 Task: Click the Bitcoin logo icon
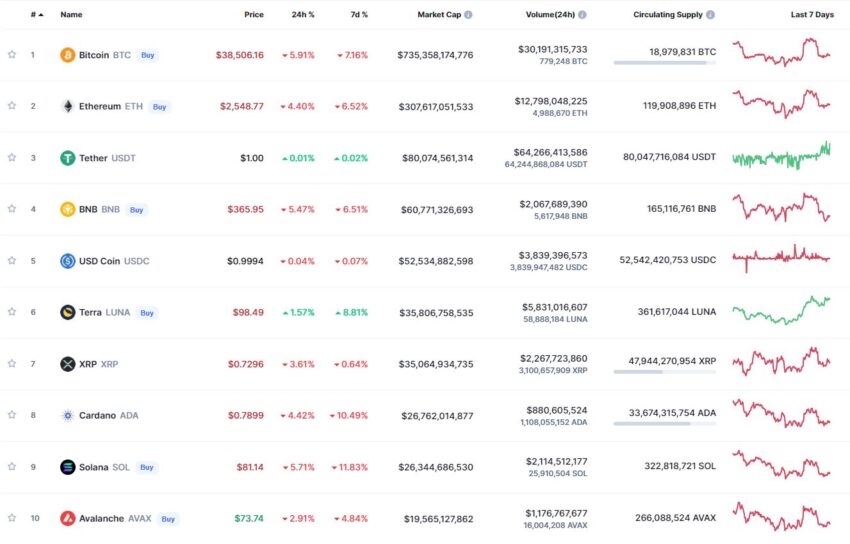pyautogui.click(x=68, y=55)
